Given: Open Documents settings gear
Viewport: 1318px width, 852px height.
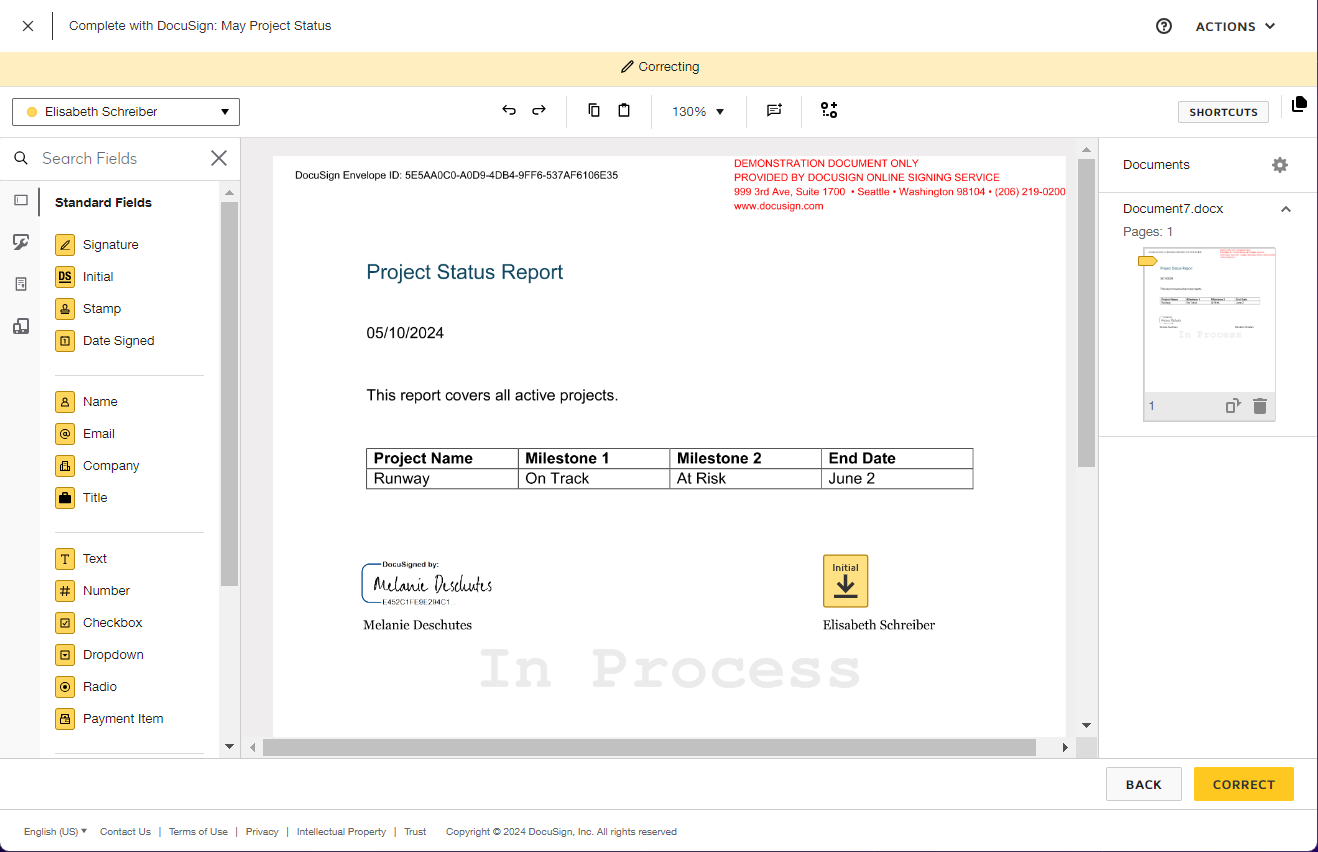Looking at the screenshot, I should [x=1279, y=165].
